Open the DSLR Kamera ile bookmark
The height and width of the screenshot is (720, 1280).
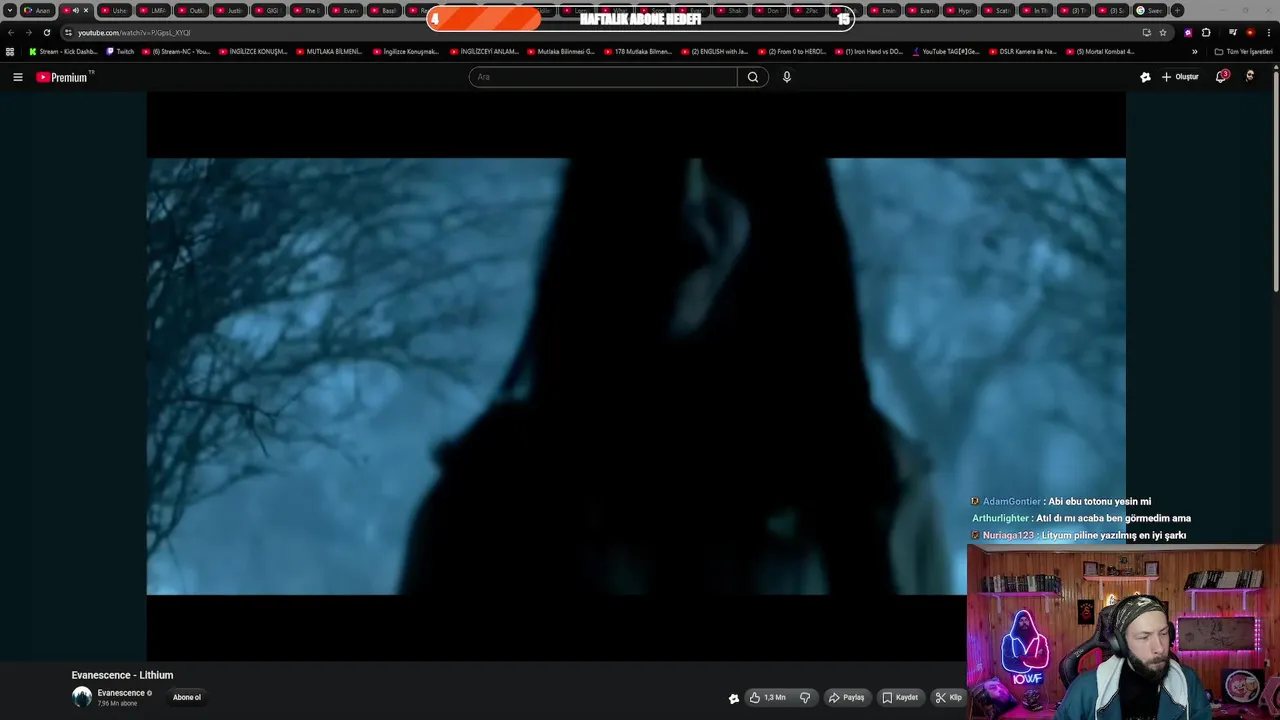1023,51
